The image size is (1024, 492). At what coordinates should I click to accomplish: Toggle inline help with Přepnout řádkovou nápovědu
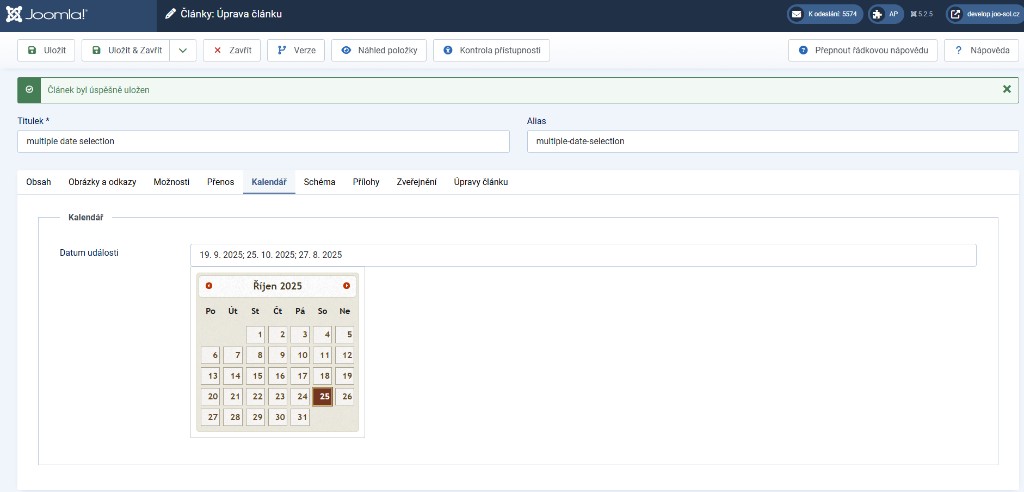tap(863, 51)
